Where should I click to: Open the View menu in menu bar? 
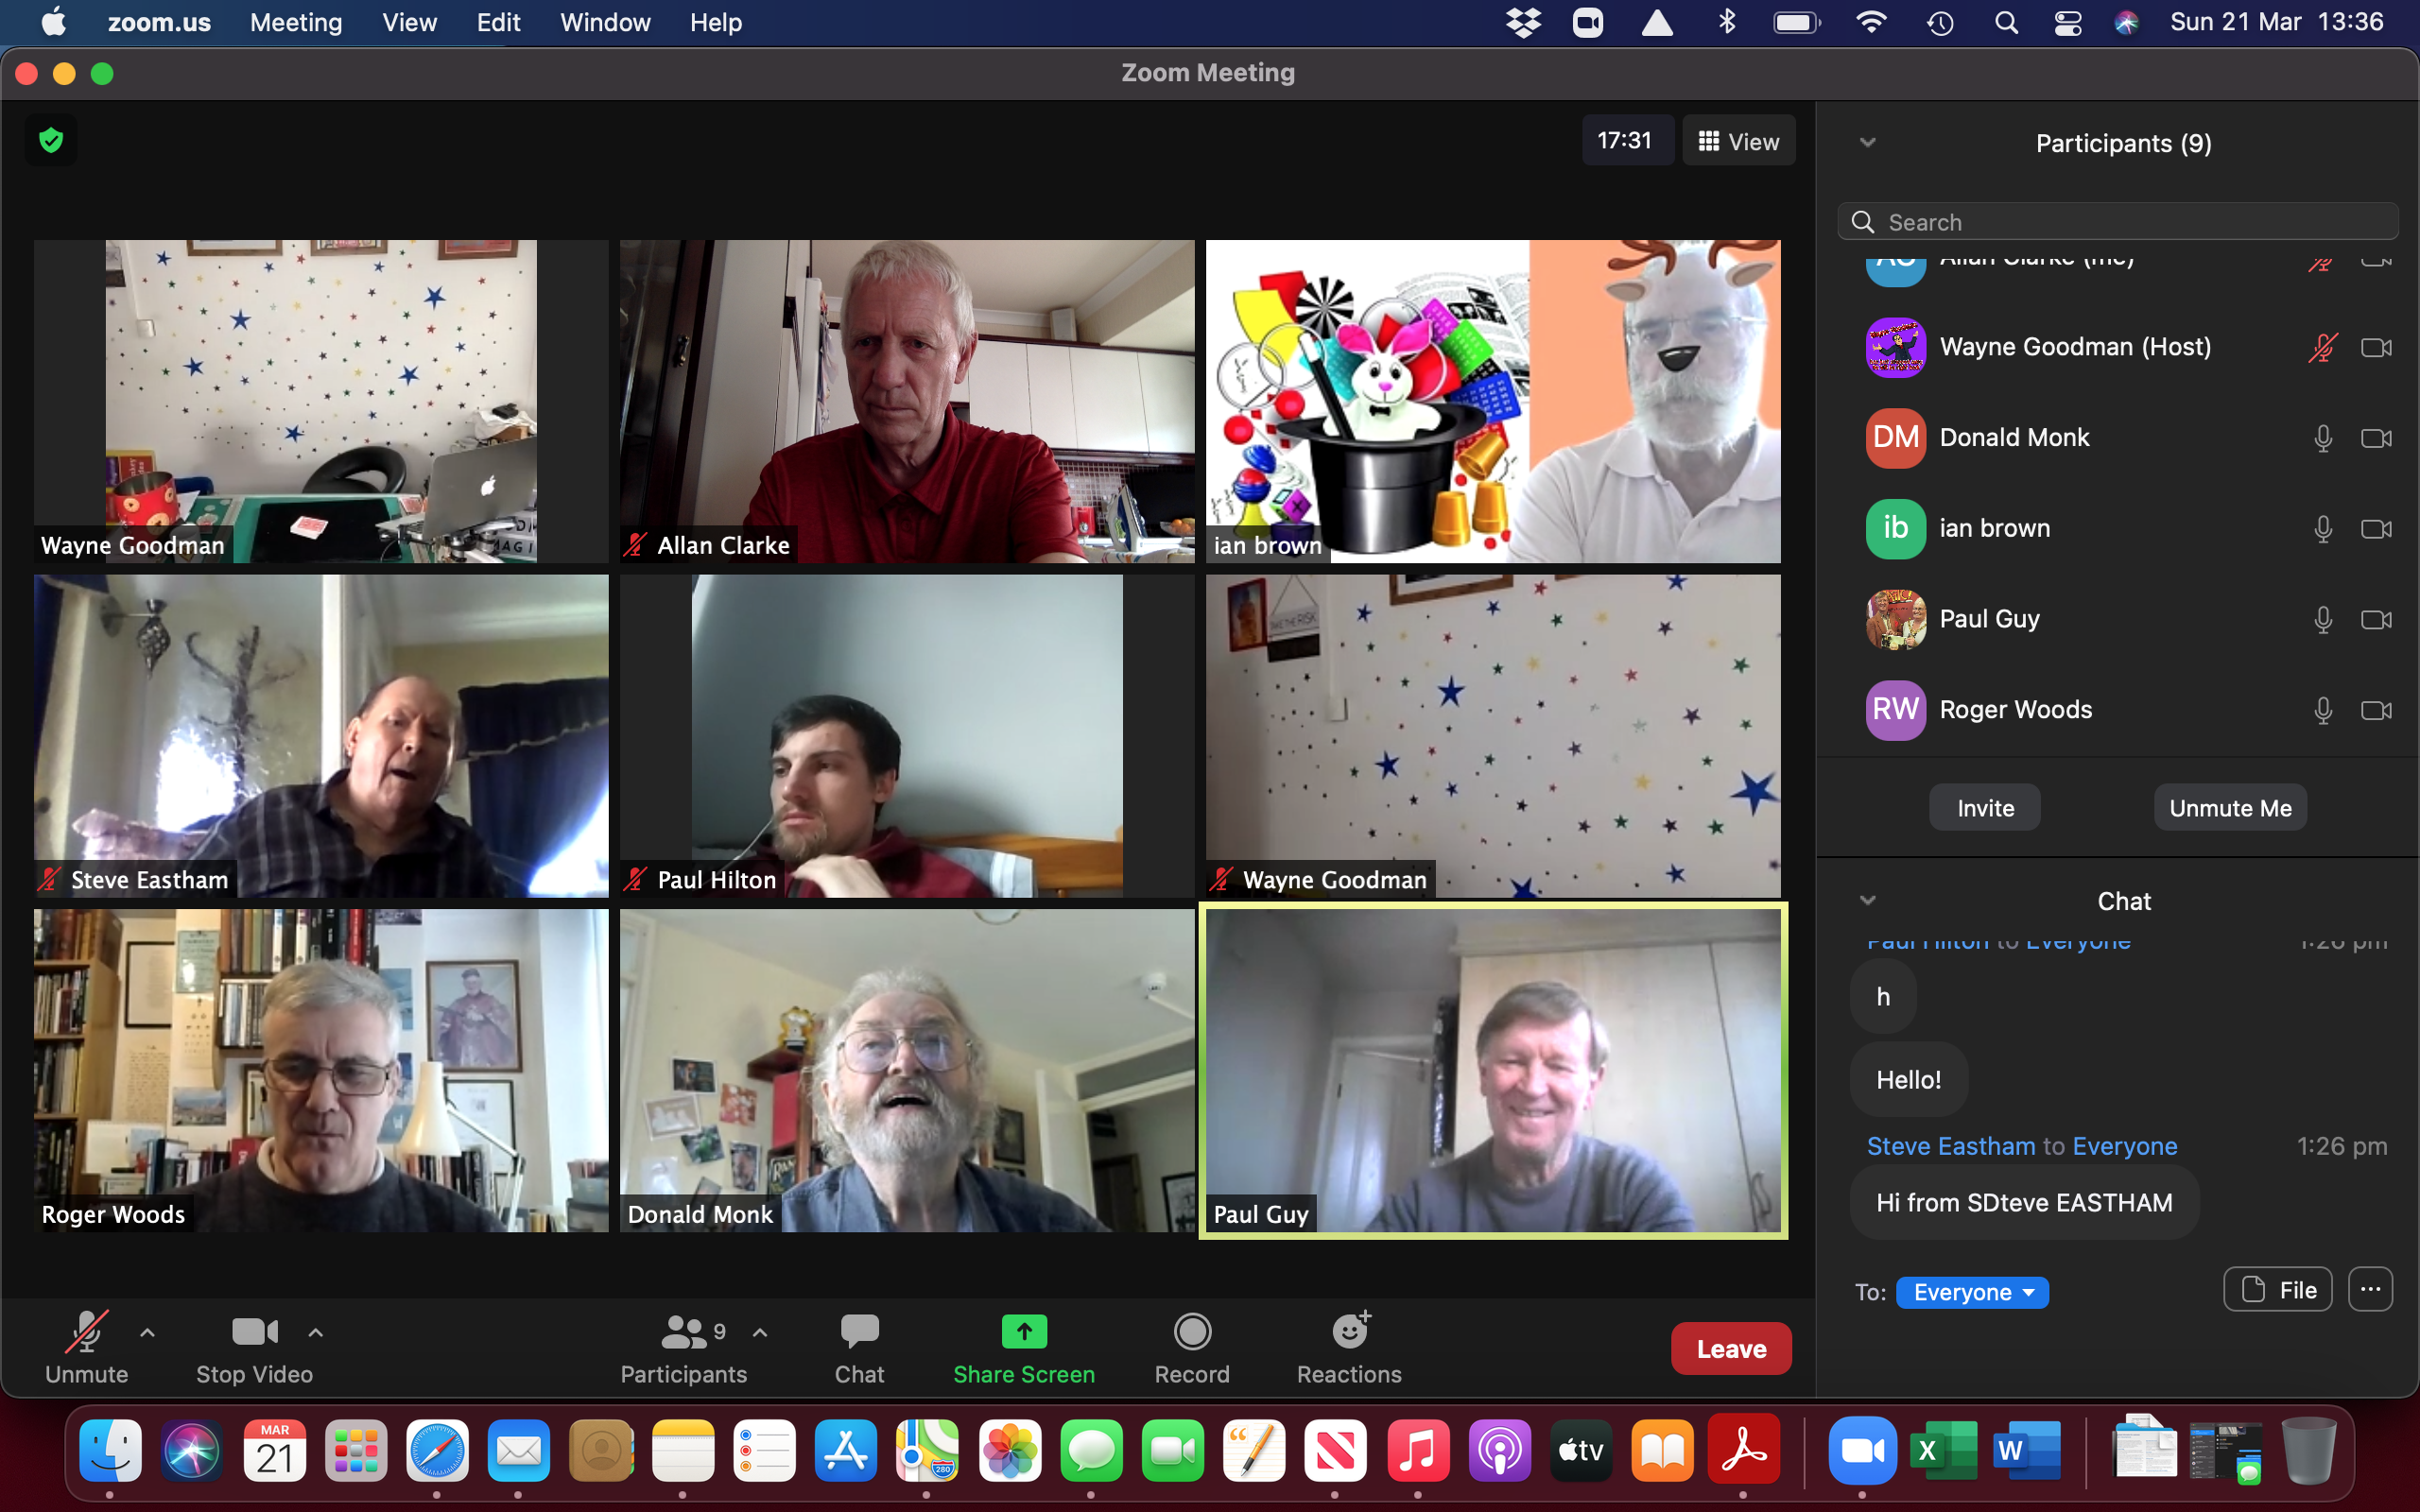click(409, 22)
